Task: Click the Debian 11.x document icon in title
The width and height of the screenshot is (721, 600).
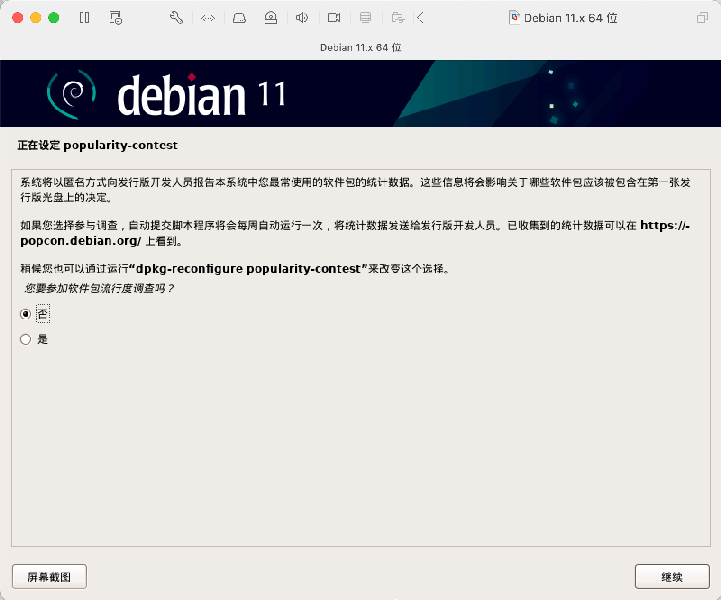Action: pyautogui.click(x=515, y=18)
